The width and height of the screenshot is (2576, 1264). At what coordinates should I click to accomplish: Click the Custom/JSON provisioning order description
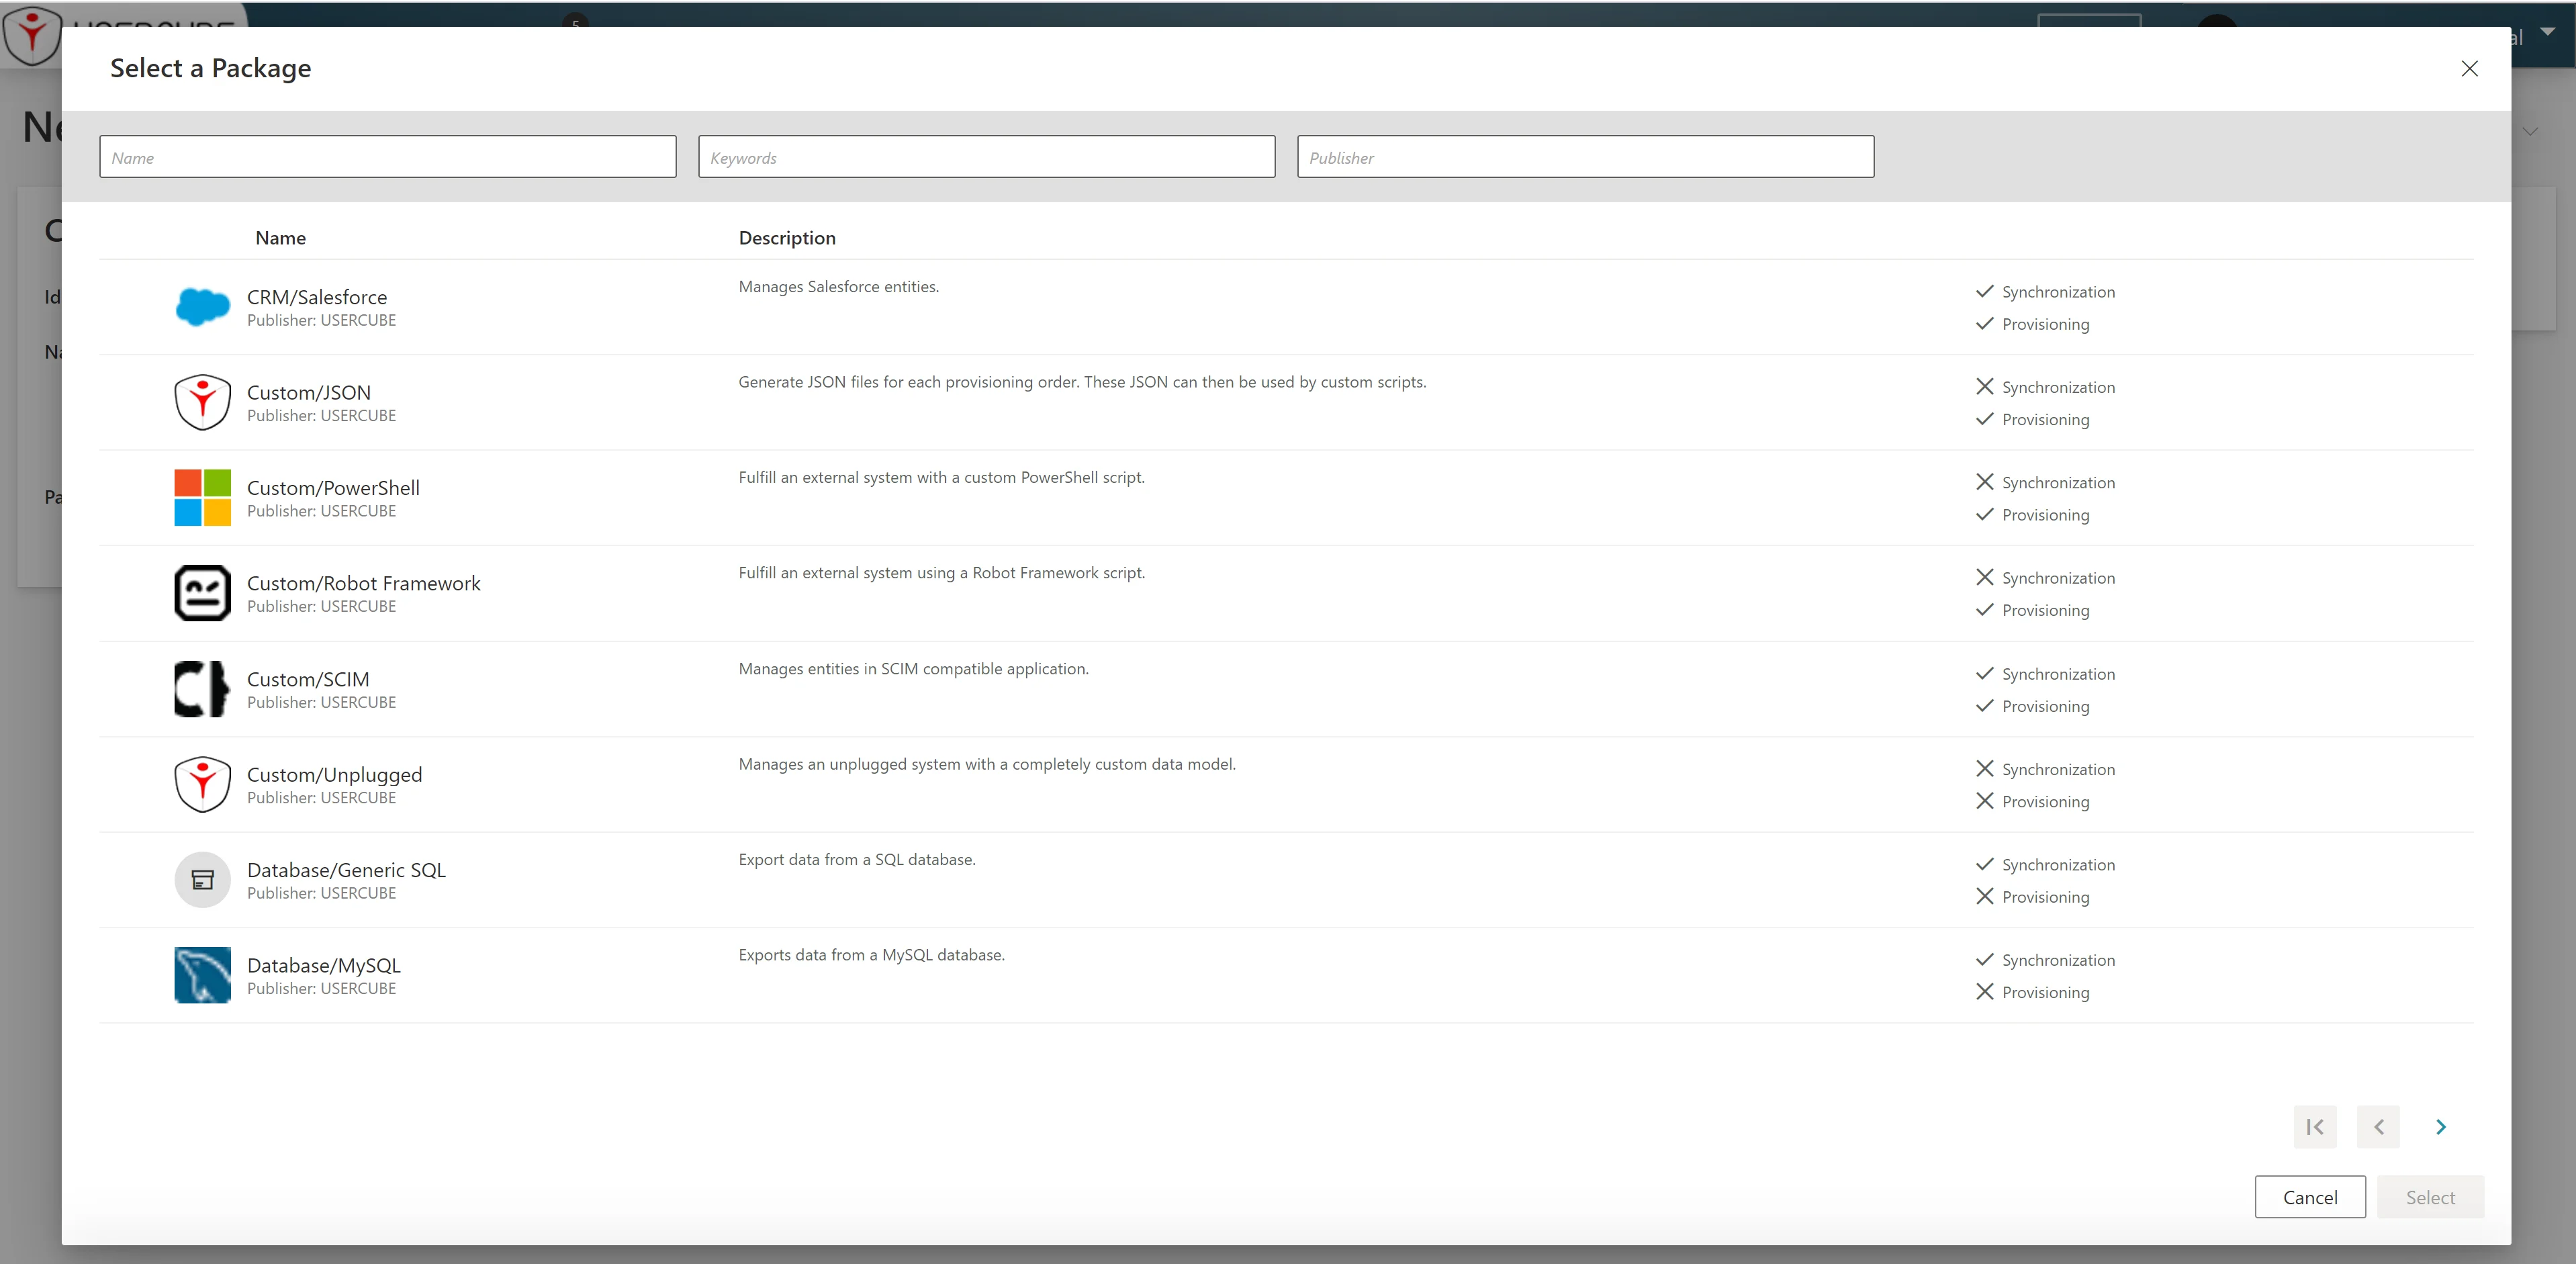click(x=1082, y=382)
